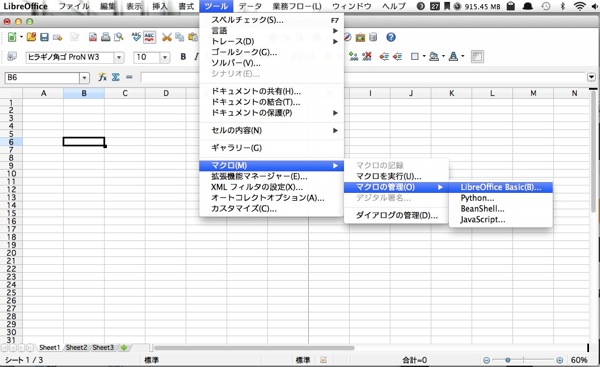Click the Email document icon
Screen dimensions: 600x367
(x=57, y=37)
